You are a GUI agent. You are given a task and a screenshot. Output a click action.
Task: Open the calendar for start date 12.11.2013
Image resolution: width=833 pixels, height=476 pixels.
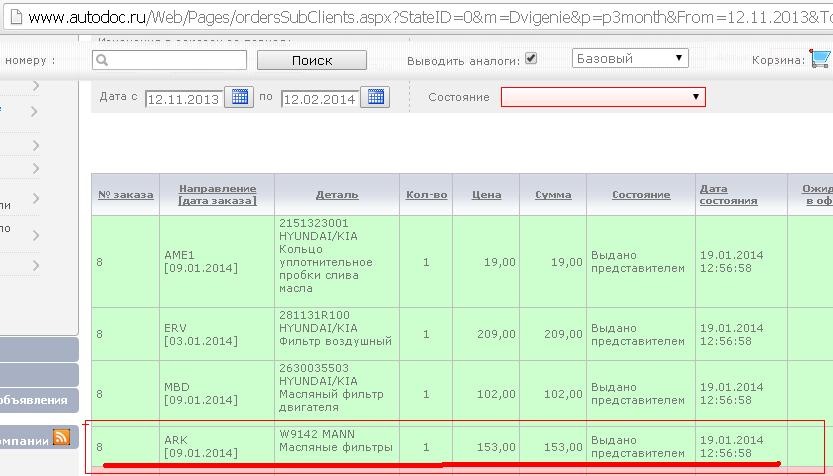click(239, 97)
